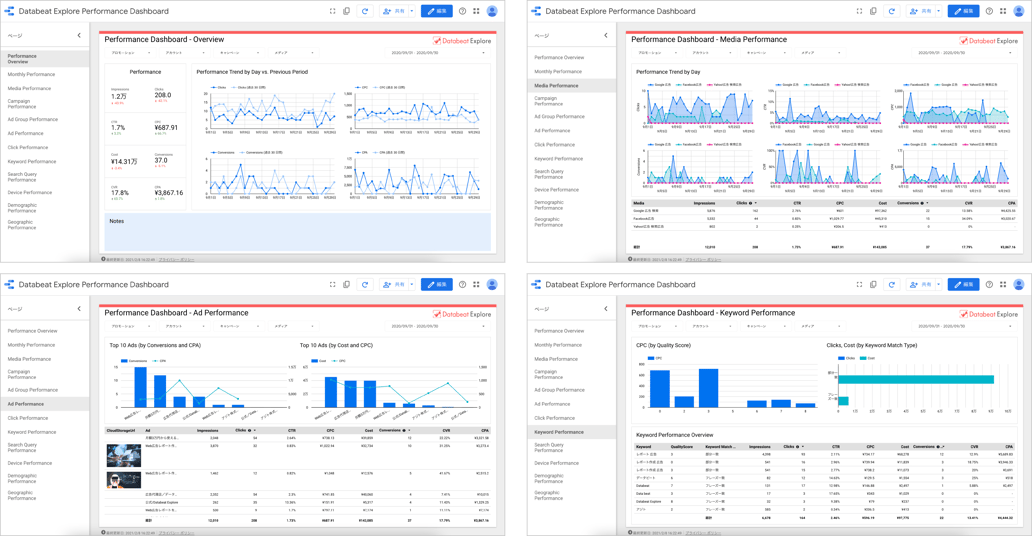Viewport: 1032px width, 536px height.
Task: Open Google apps grid in Overview window
Action: pos(476,11)
